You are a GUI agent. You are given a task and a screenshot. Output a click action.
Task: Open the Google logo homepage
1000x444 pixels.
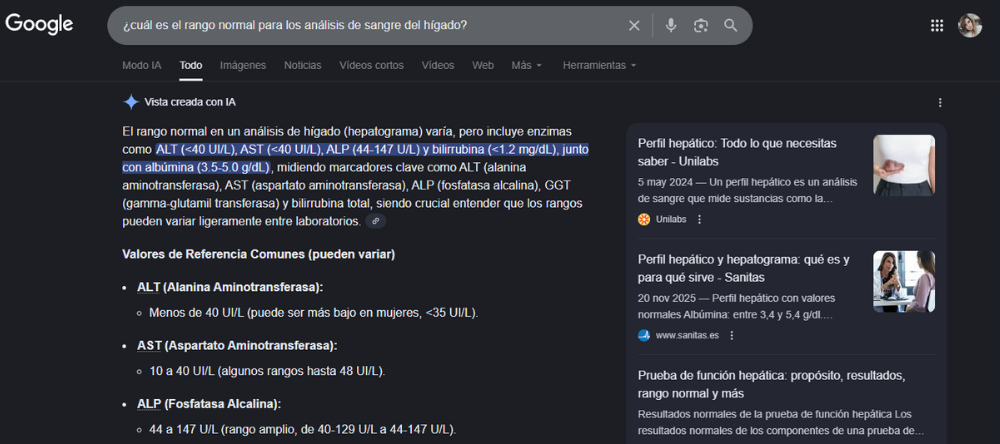click(39, 25)
